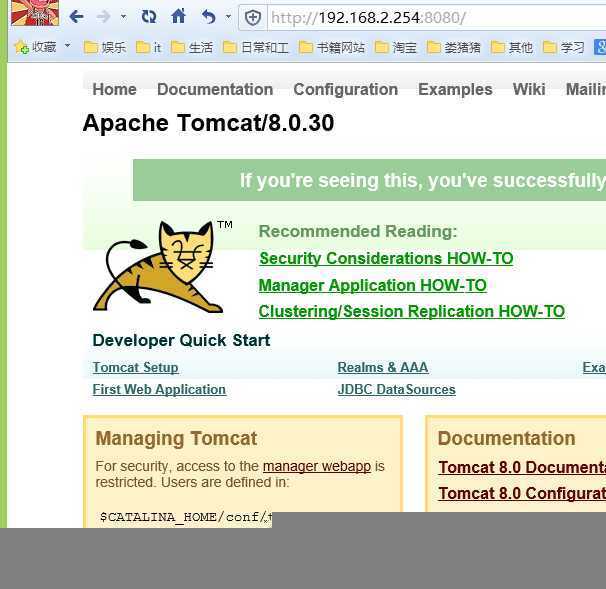Click the Managing Tomcat heading

pyautogui.click(x=176, y=438)
